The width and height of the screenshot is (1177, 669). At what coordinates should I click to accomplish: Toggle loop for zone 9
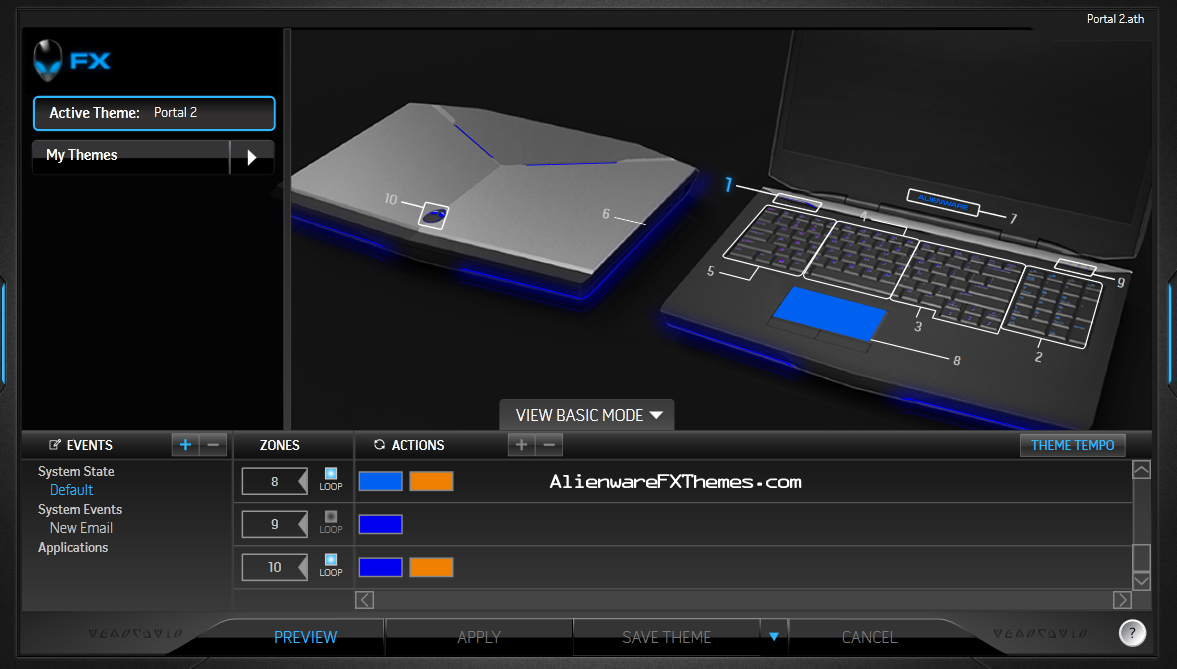pos(330,517)
